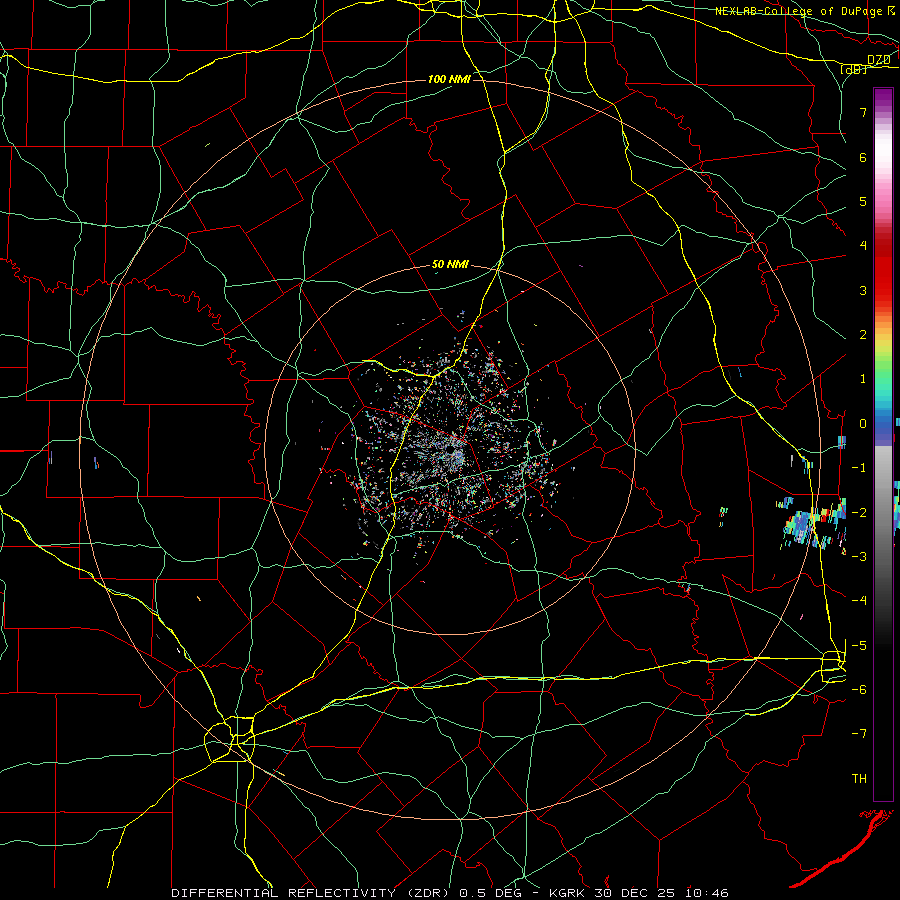
Task: Click the "50 NMI" range ring label
Action: point(451,265)
